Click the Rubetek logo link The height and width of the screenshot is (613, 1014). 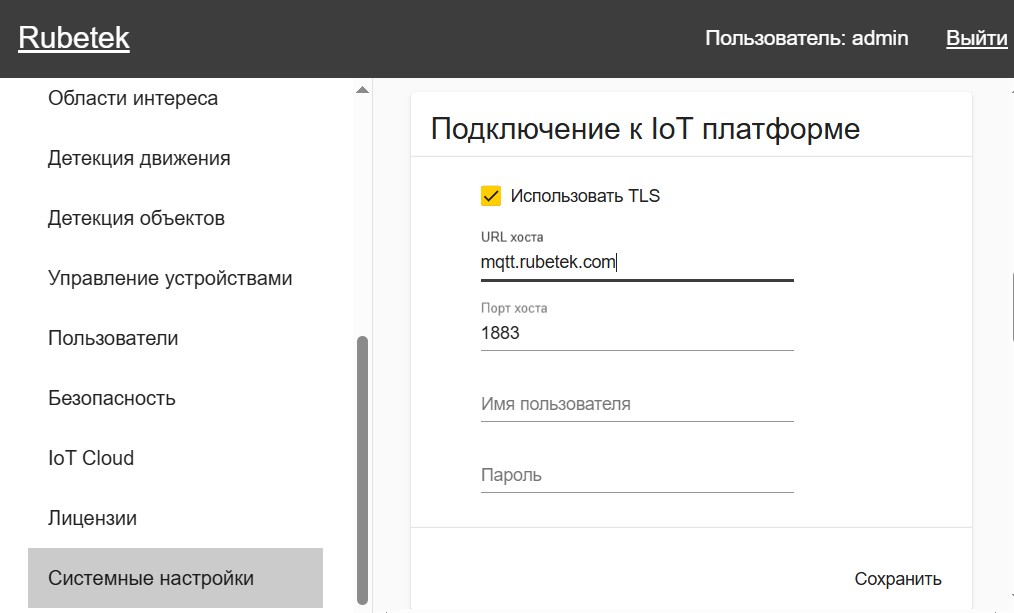(x=74, y=39)
